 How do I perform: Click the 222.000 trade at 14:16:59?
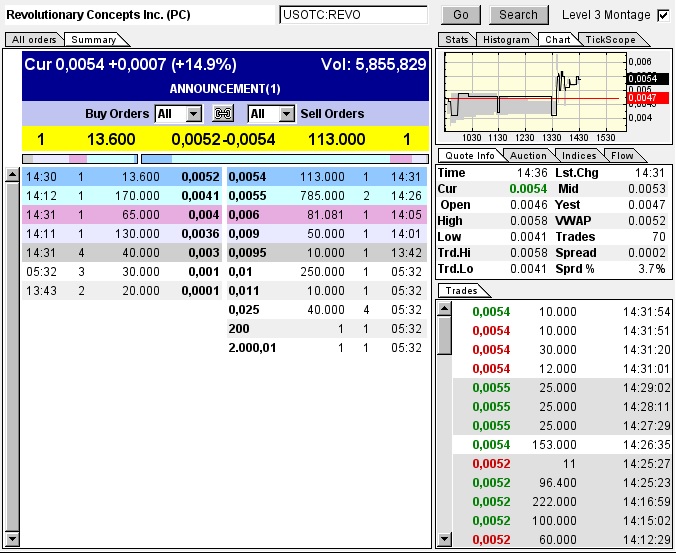562,501
